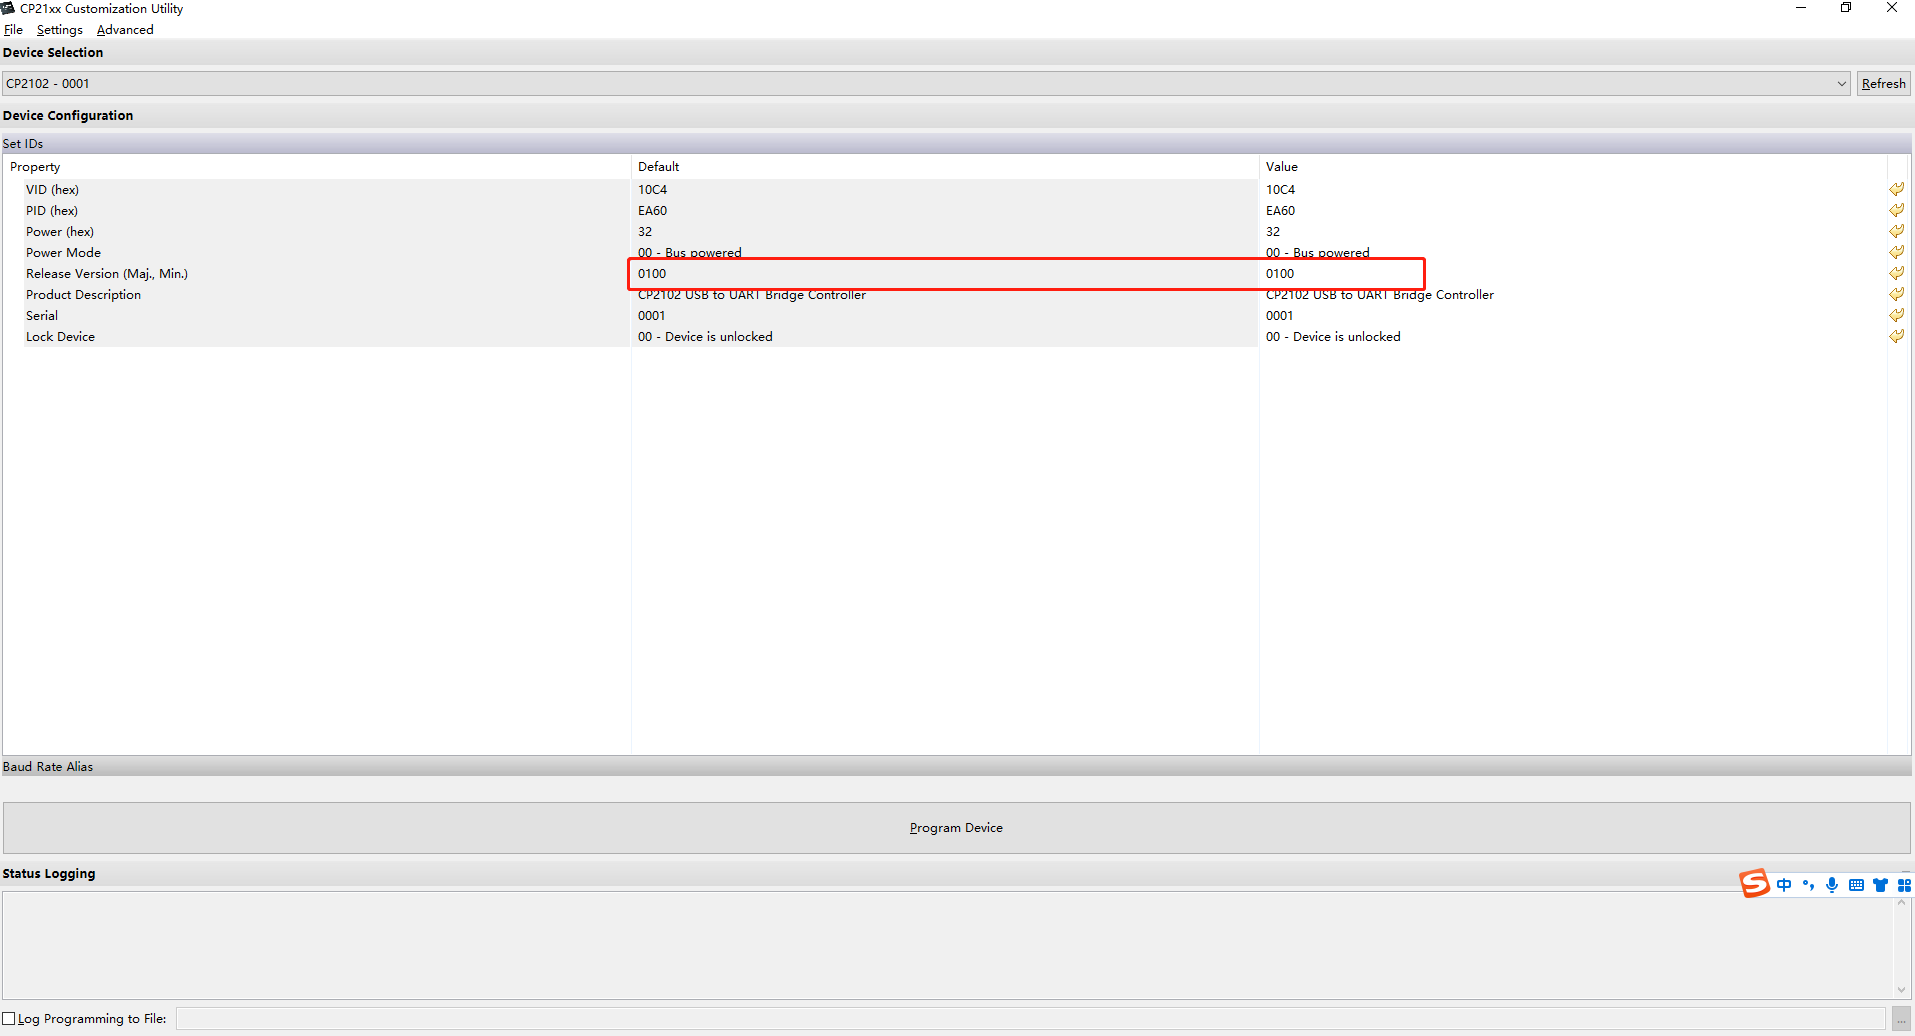The image size is (1915, 1036).
Task: Reset the Product Description row to default
Action: [x=1896, y=294]
